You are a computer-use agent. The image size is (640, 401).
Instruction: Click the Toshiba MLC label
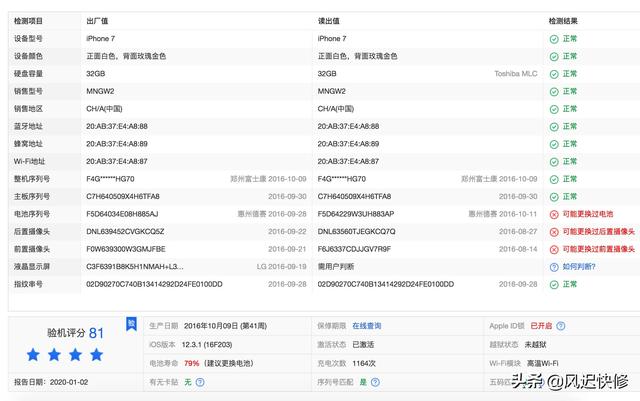516,74
